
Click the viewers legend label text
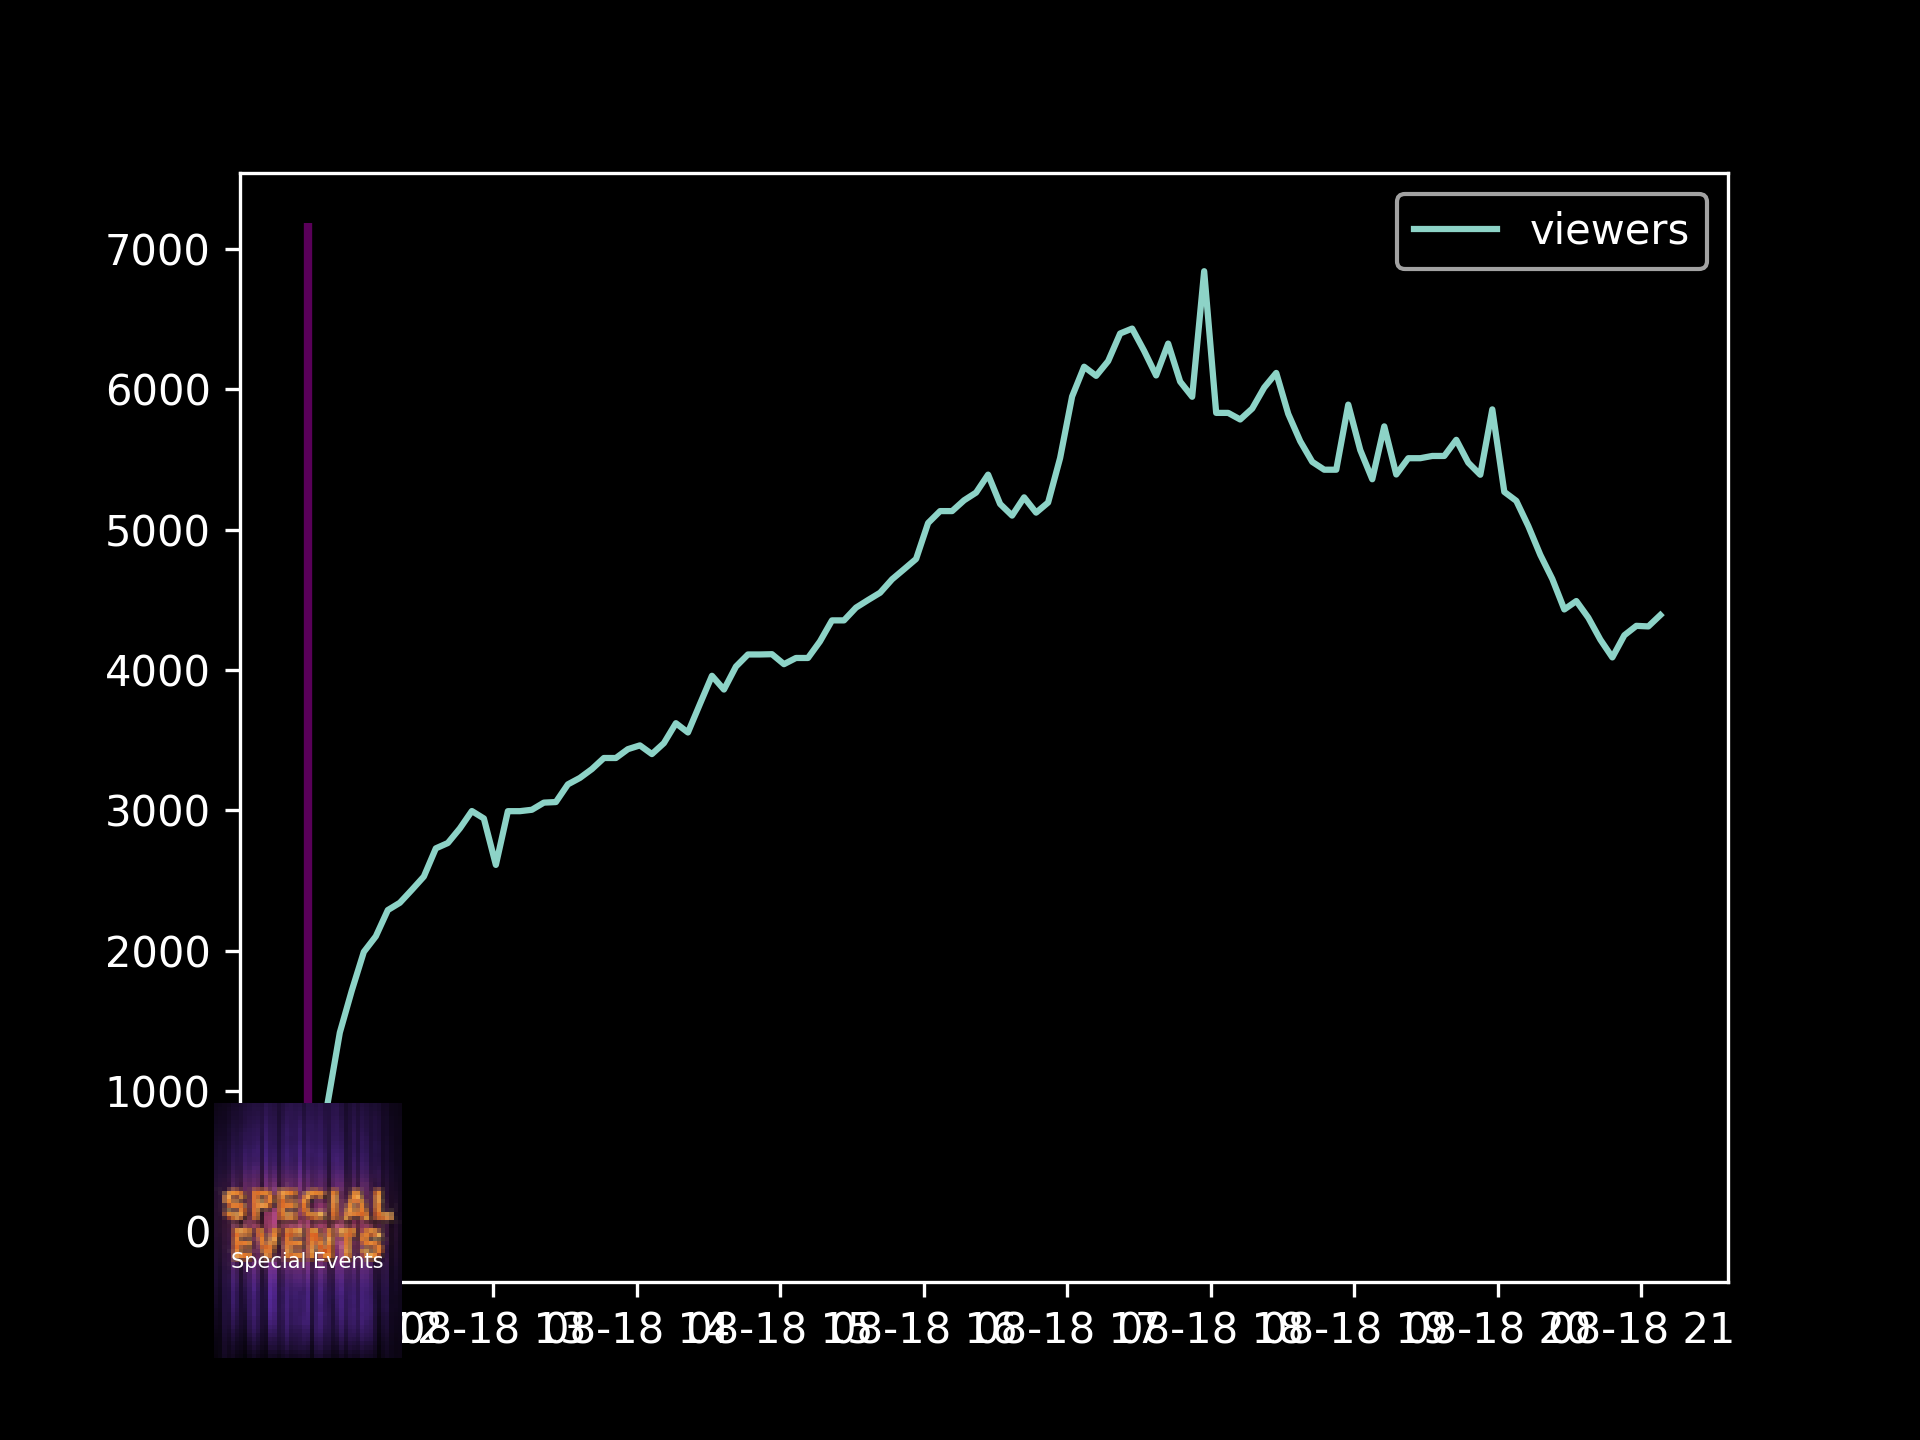[1608, 231]
